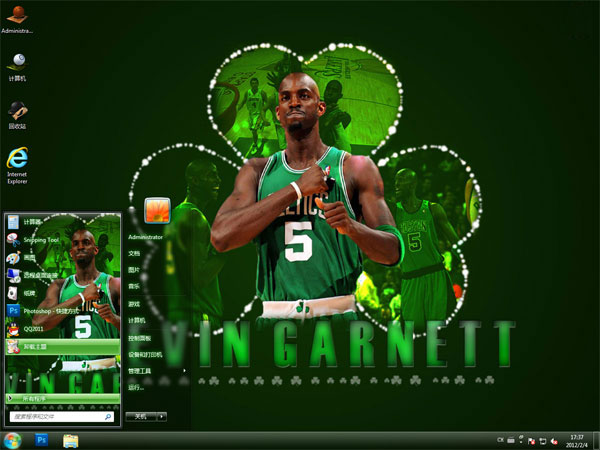Open the 计算机 desktop icon
Image resolution: width=600 pixels, height=450 pixels.
[17, 67]
